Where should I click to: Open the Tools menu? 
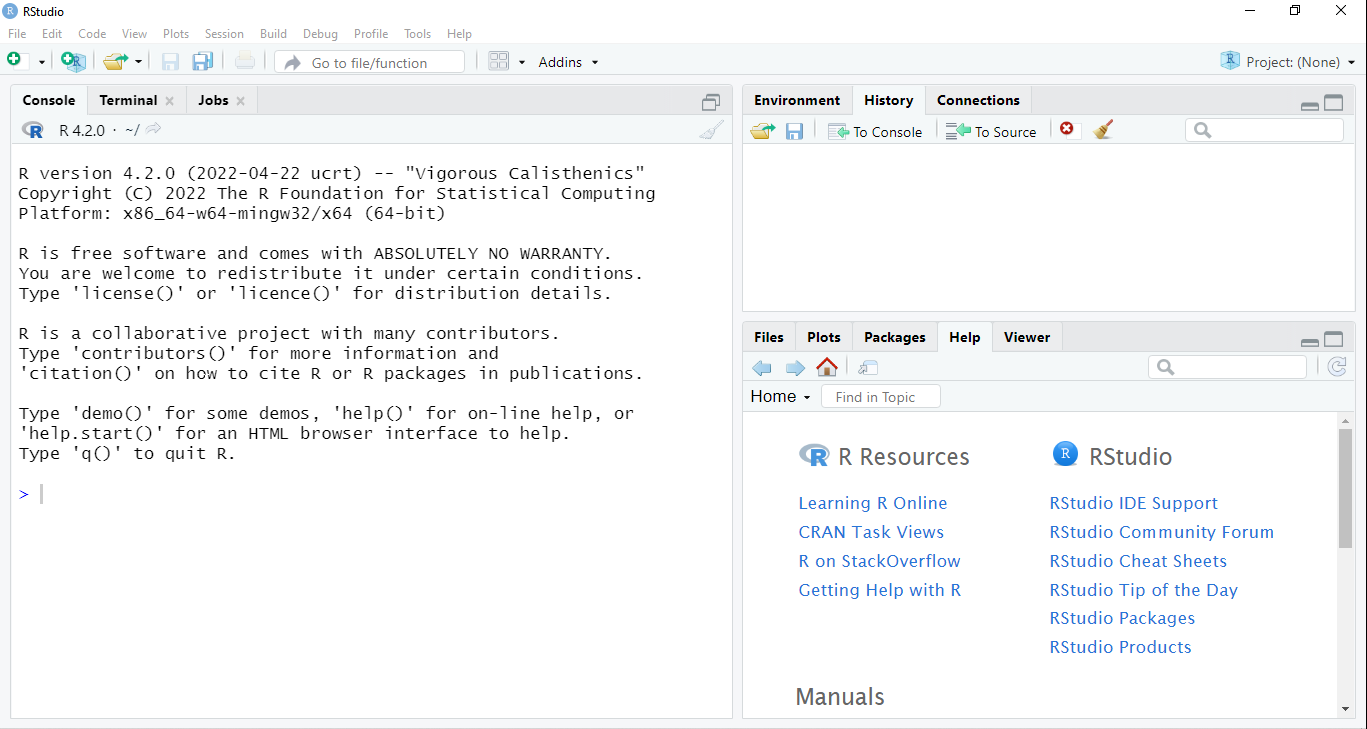click(x=417, y=34)
